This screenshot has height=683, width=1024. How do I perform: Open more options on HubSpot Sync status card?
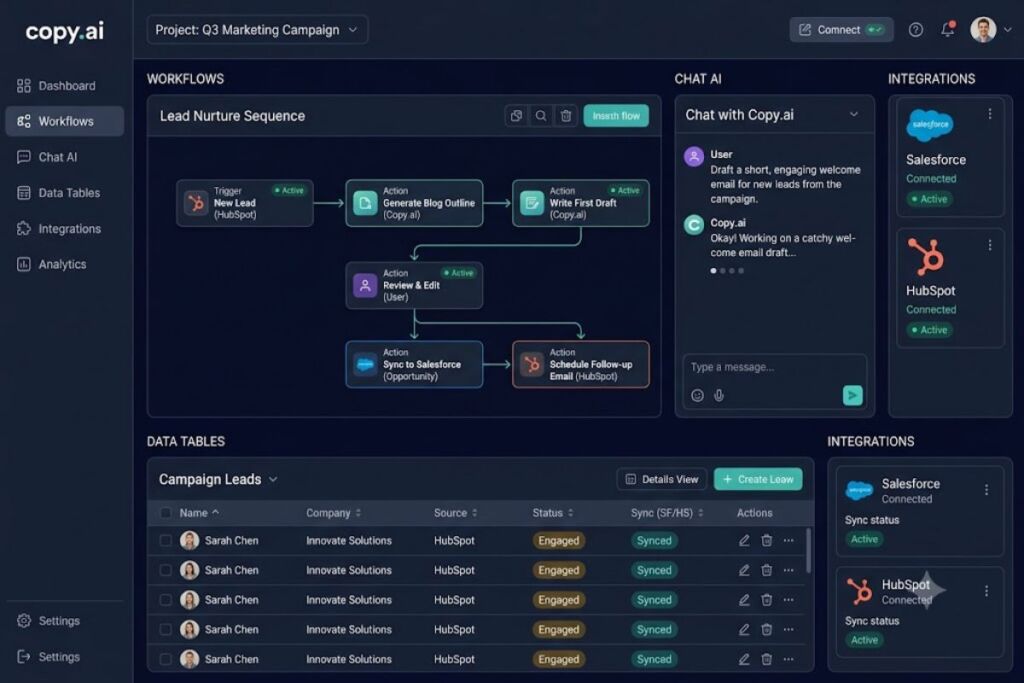[986, 591]
